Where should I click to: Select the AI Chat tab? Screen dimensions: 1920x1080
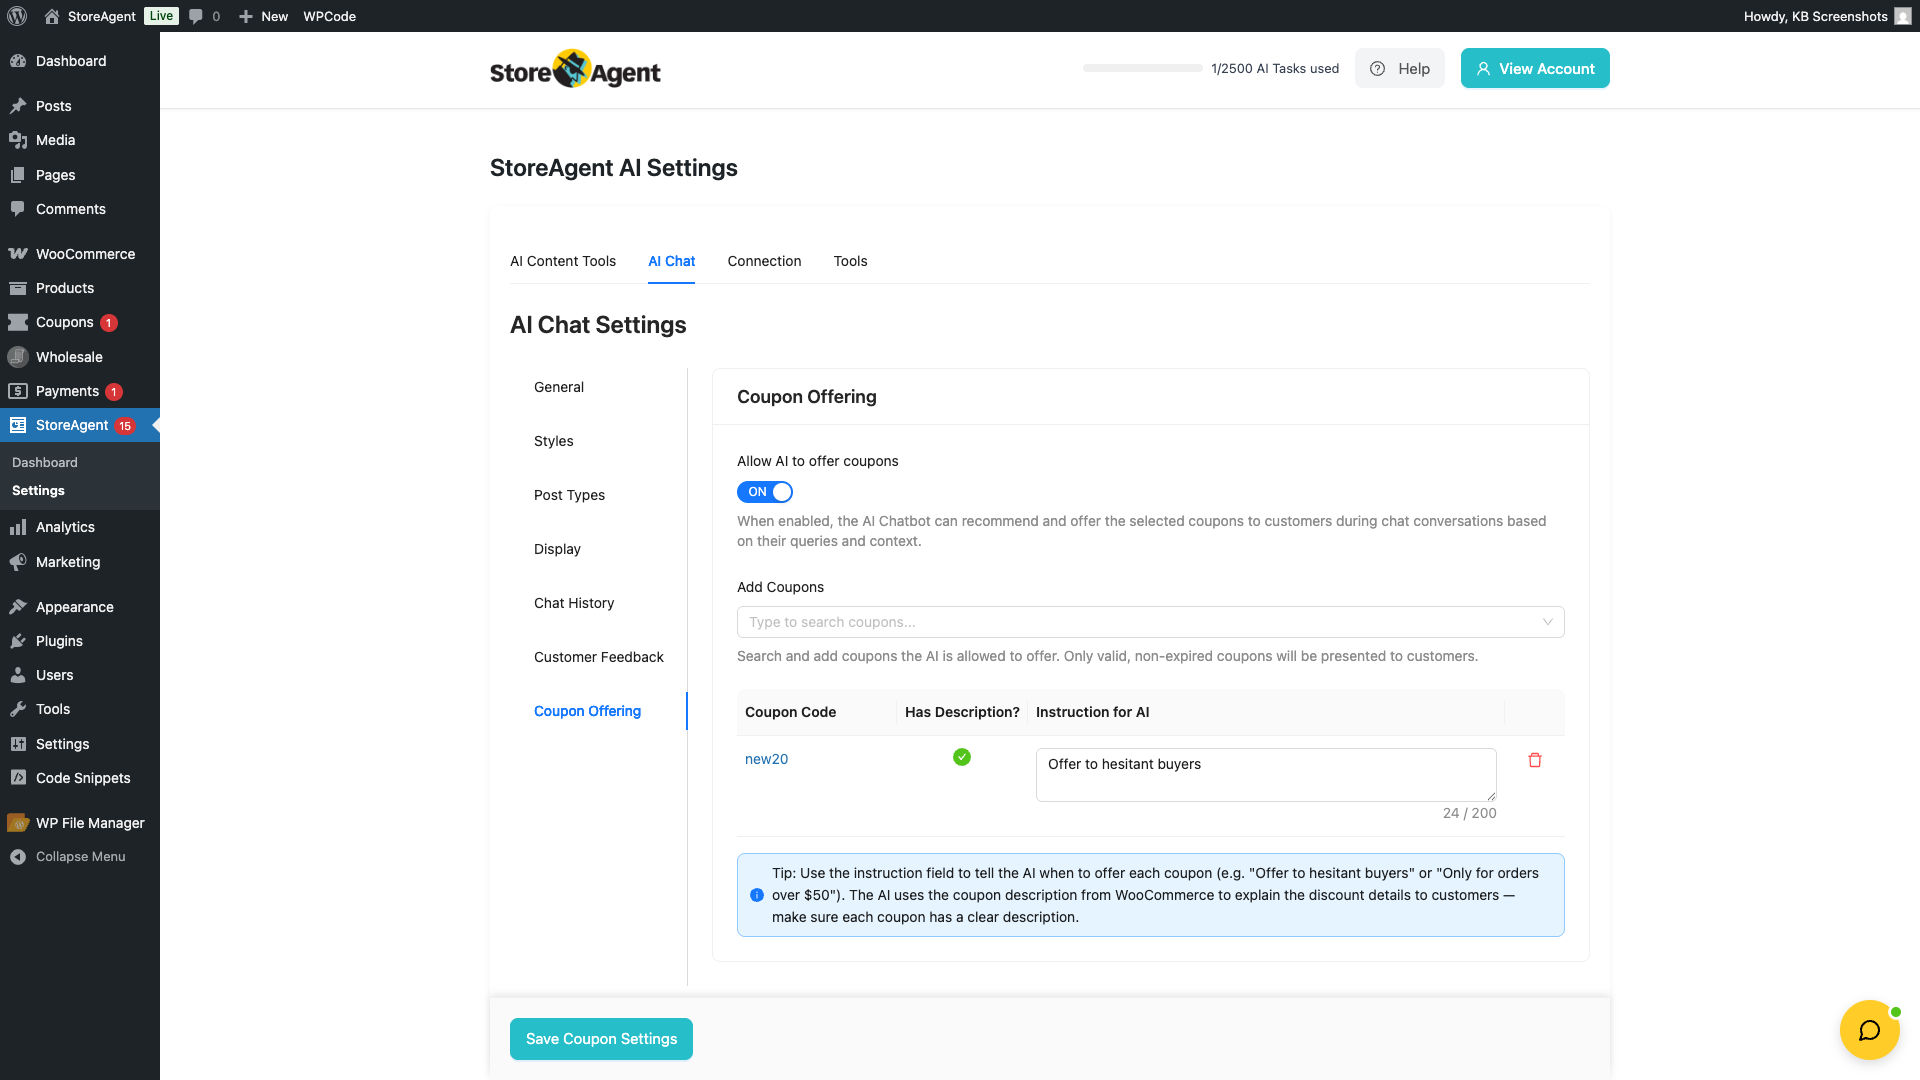(671, 261)
